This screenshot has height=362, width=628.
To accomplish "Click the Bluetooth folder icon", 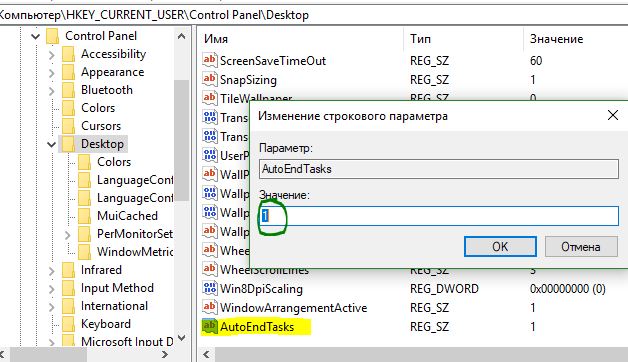I will tap(68, 90).
